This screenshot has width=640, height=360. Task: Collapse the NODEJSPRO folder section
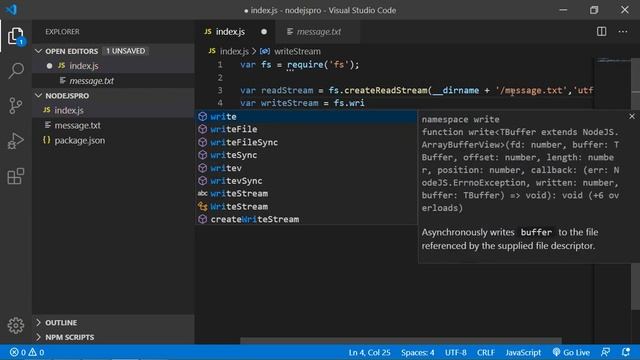[113, 96]
